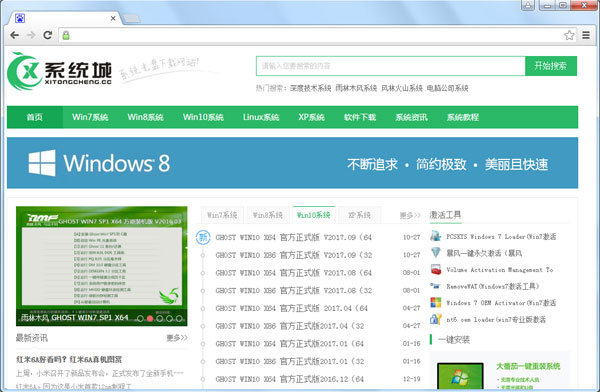Click hot search link 风林火山系统
This screenshot has height=392, width=600.
click(402, 88)
